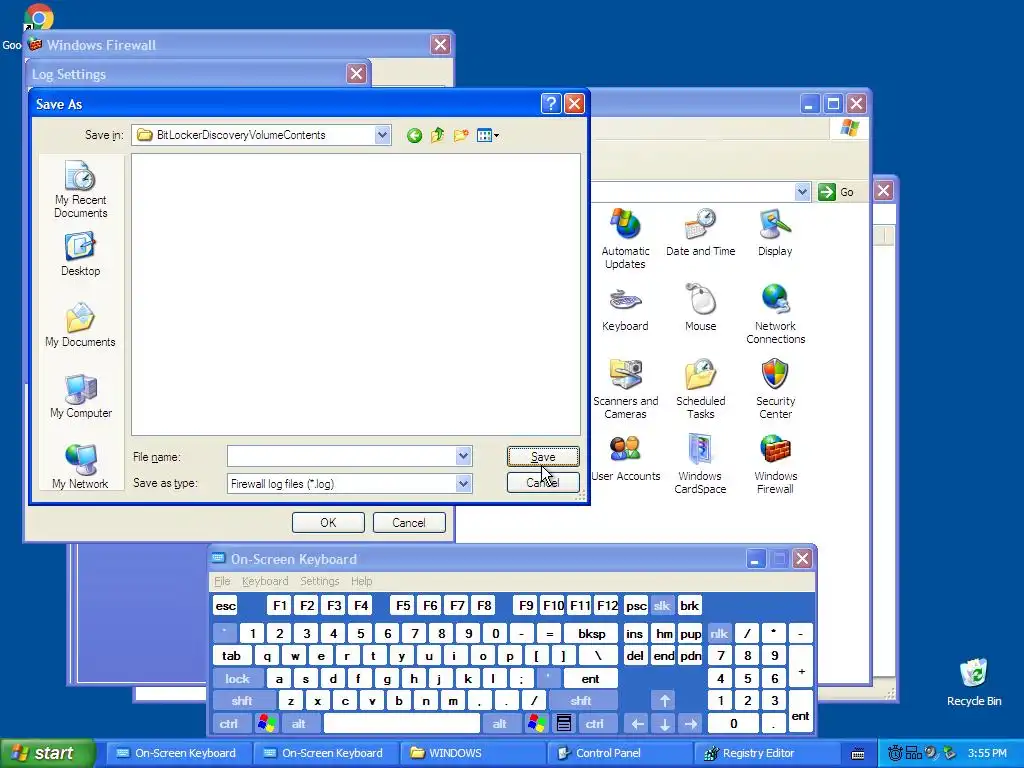Open Scheduled Tasks in Control Panel
This screenshot has width=1024, height=768.
pos(700,389)
